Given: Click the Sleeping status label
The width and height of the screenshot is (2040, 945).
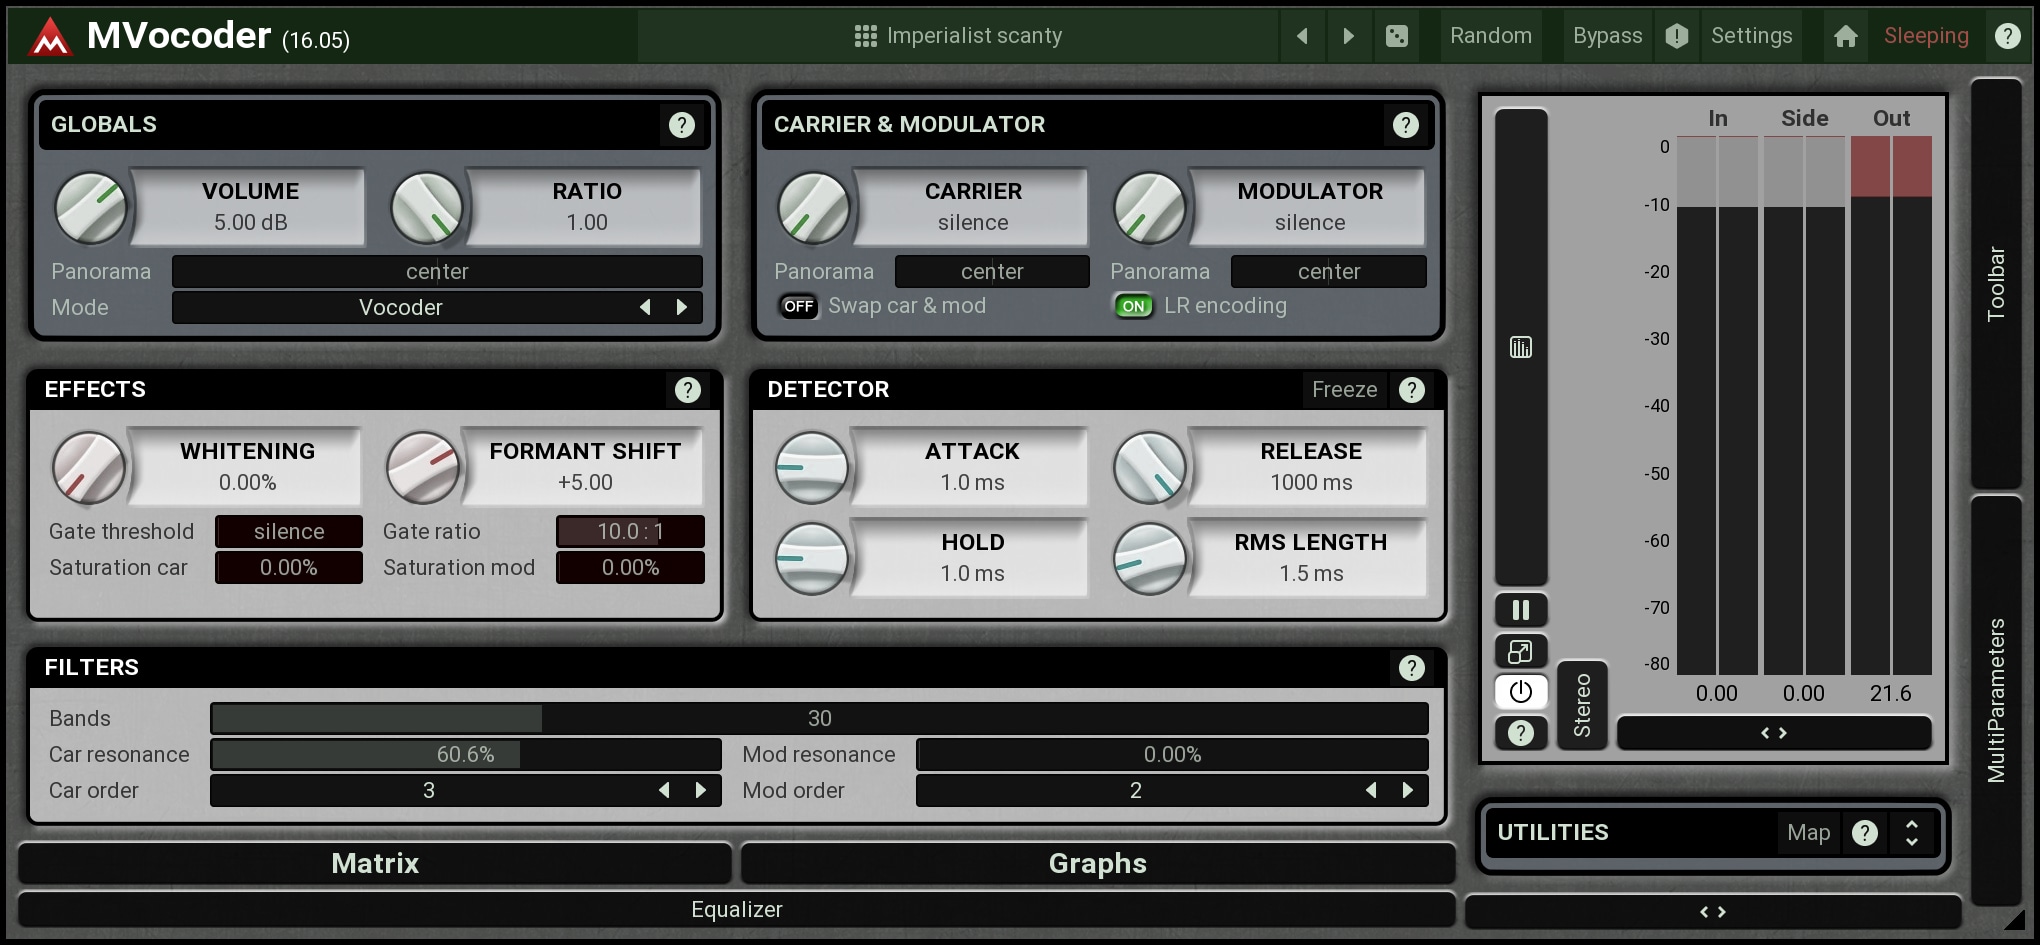Looking at the screenshot, I should click(x=1926, y=36).
